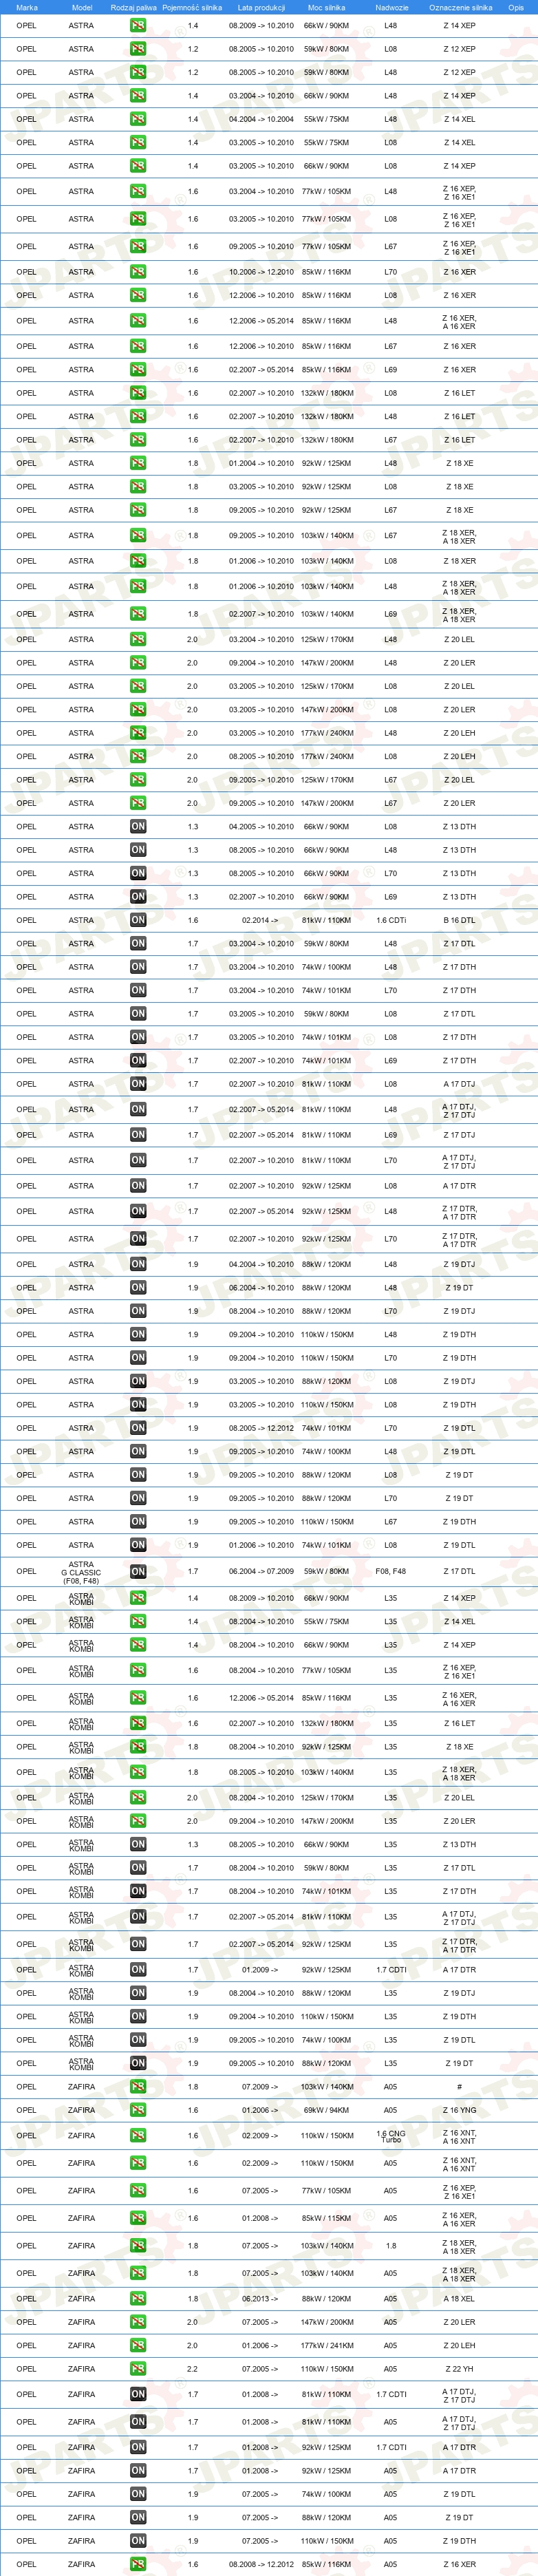Click diesel ON icon in Astra G Classic row
The width and height of the screenshot is (538, 2576).
pyautogui.click(x=138, y=1571)
